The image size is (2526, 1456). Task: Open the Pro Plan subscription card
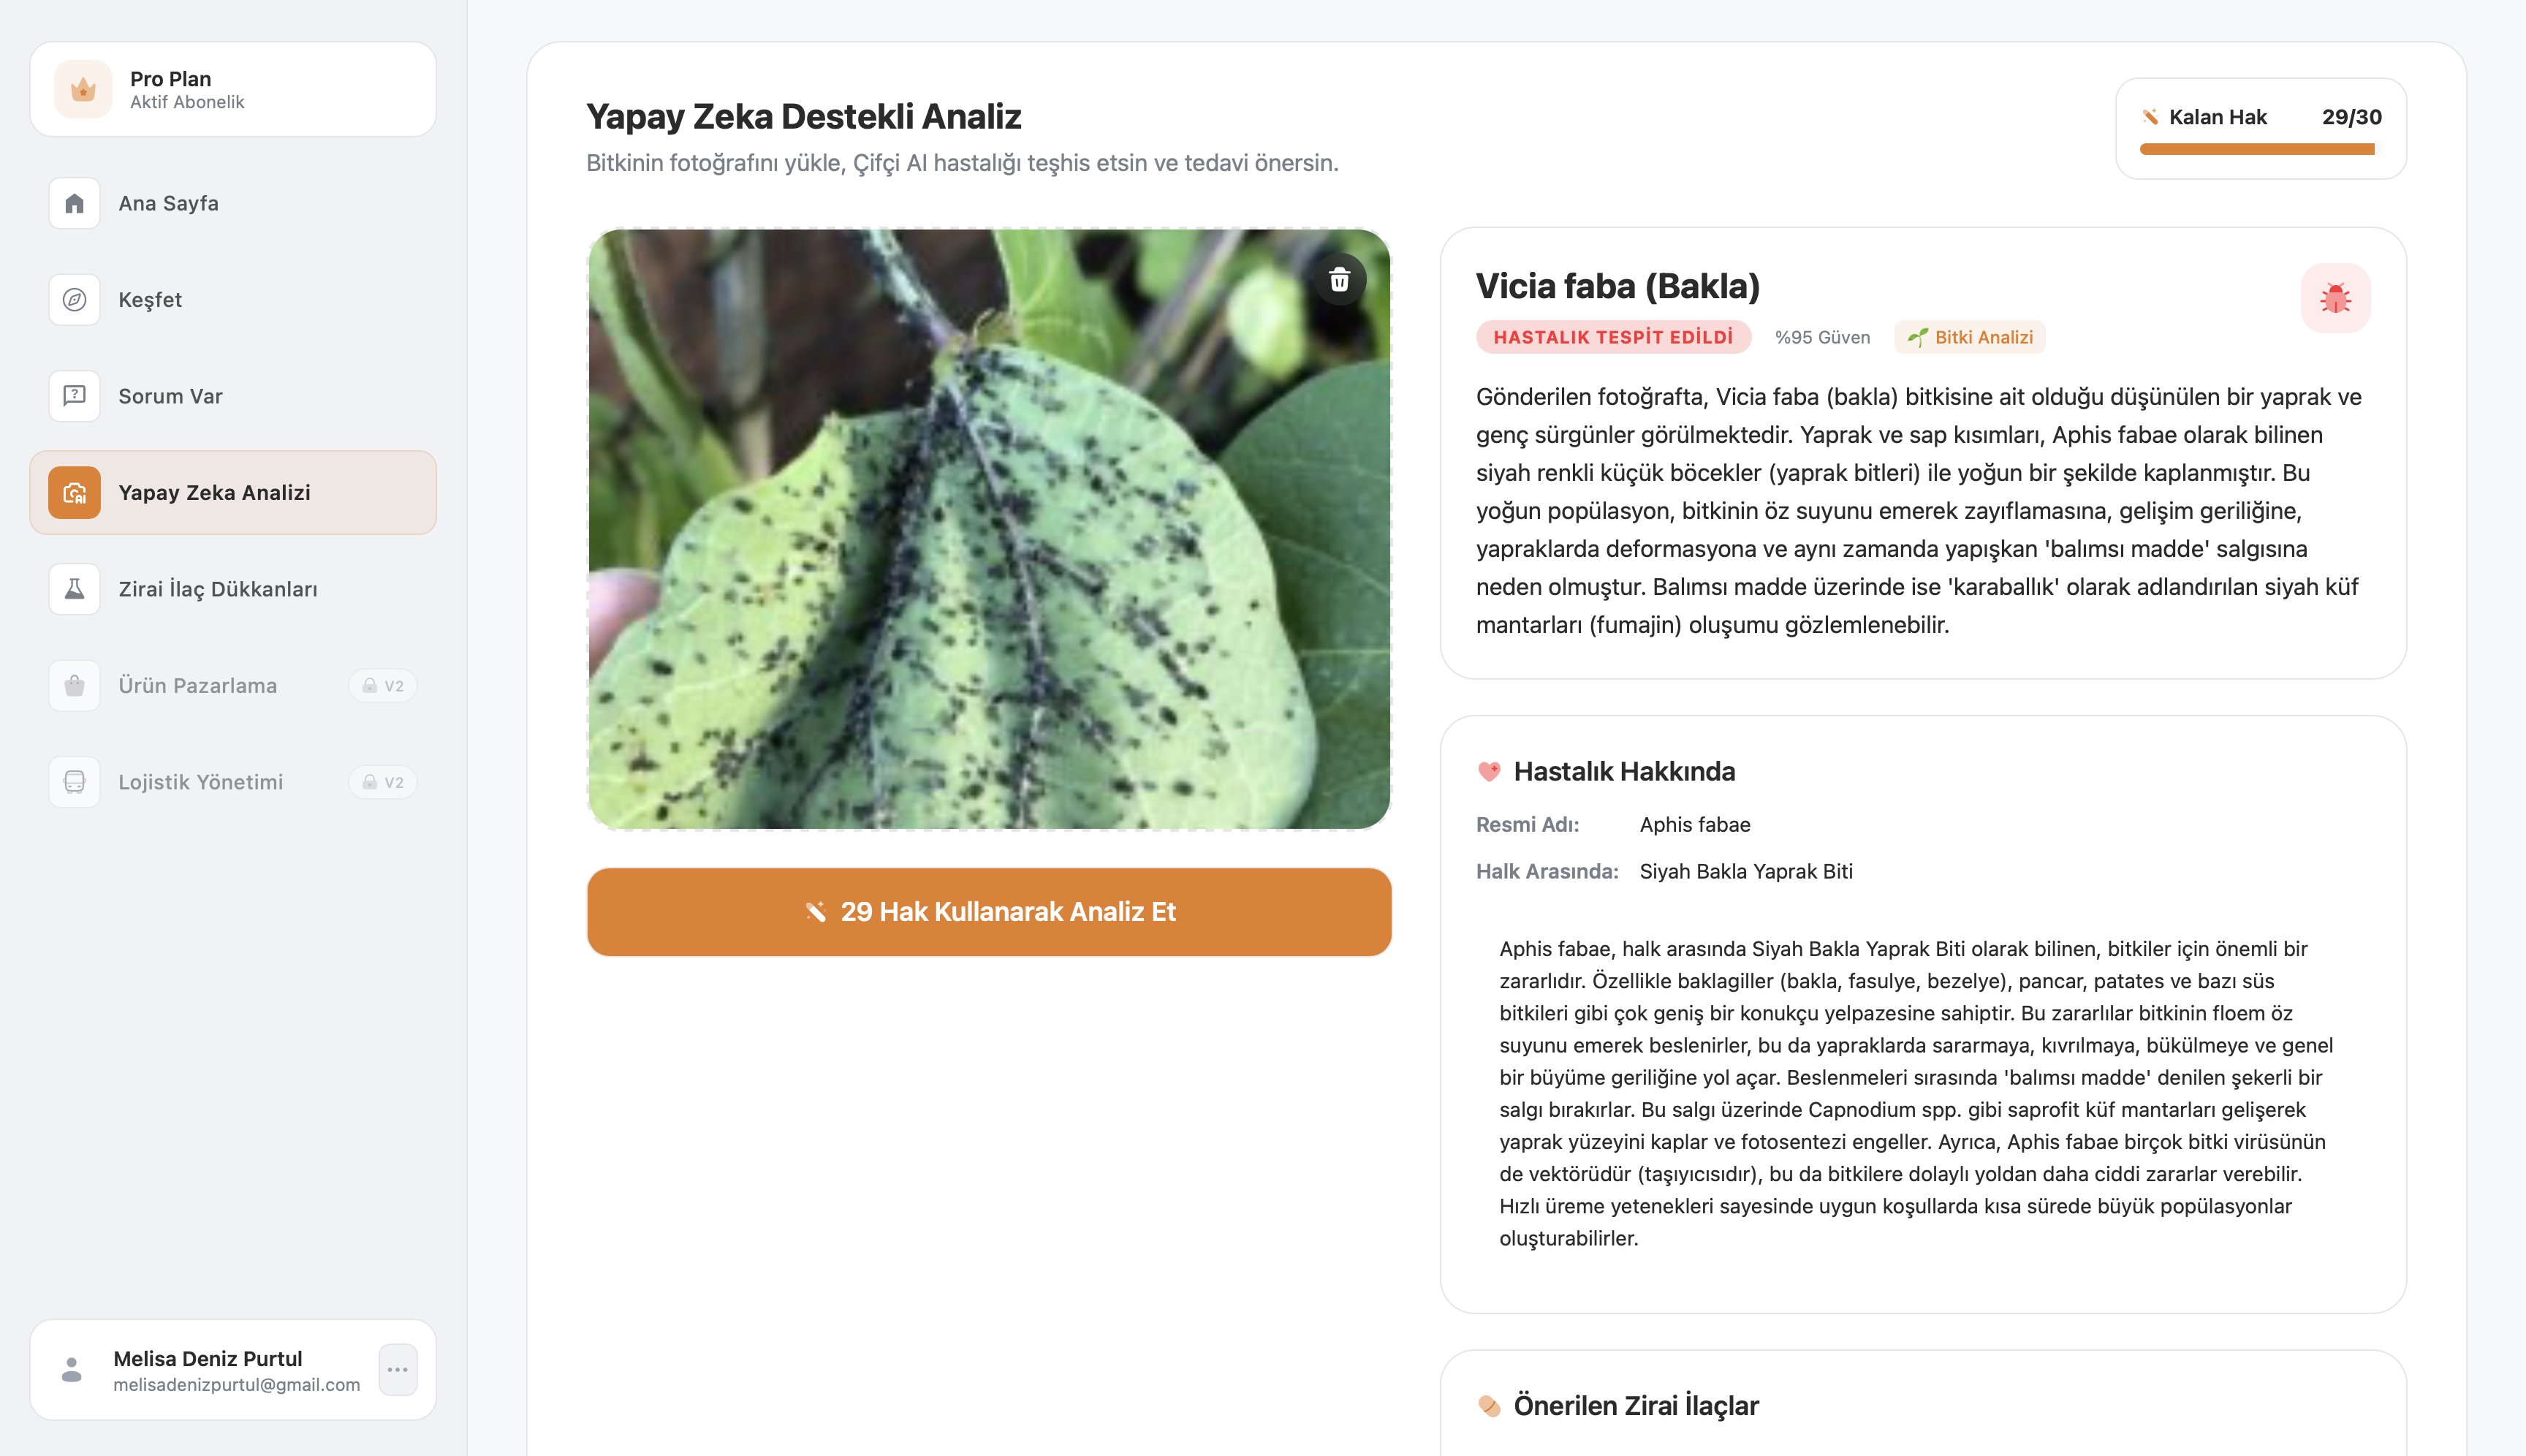pos(233,90)
